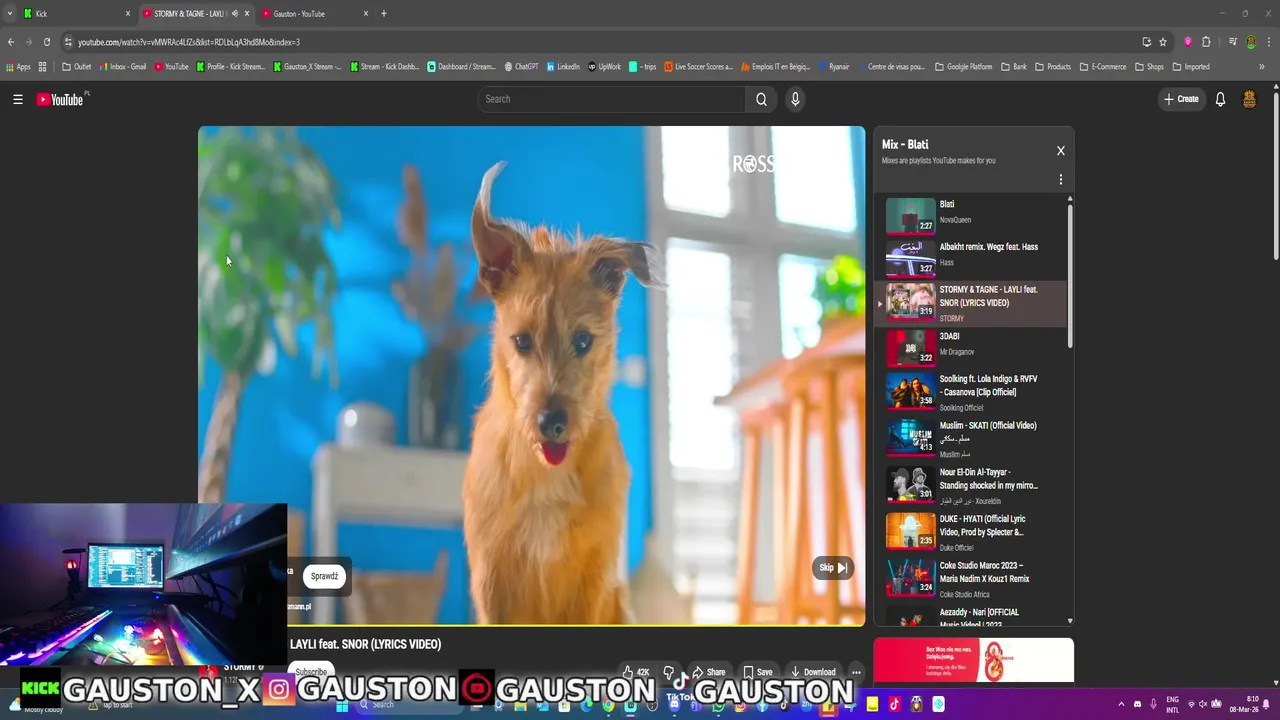Screen dimensions: 1280x720
Task: Open the UpWork bookmark
Action: (604, 67)
